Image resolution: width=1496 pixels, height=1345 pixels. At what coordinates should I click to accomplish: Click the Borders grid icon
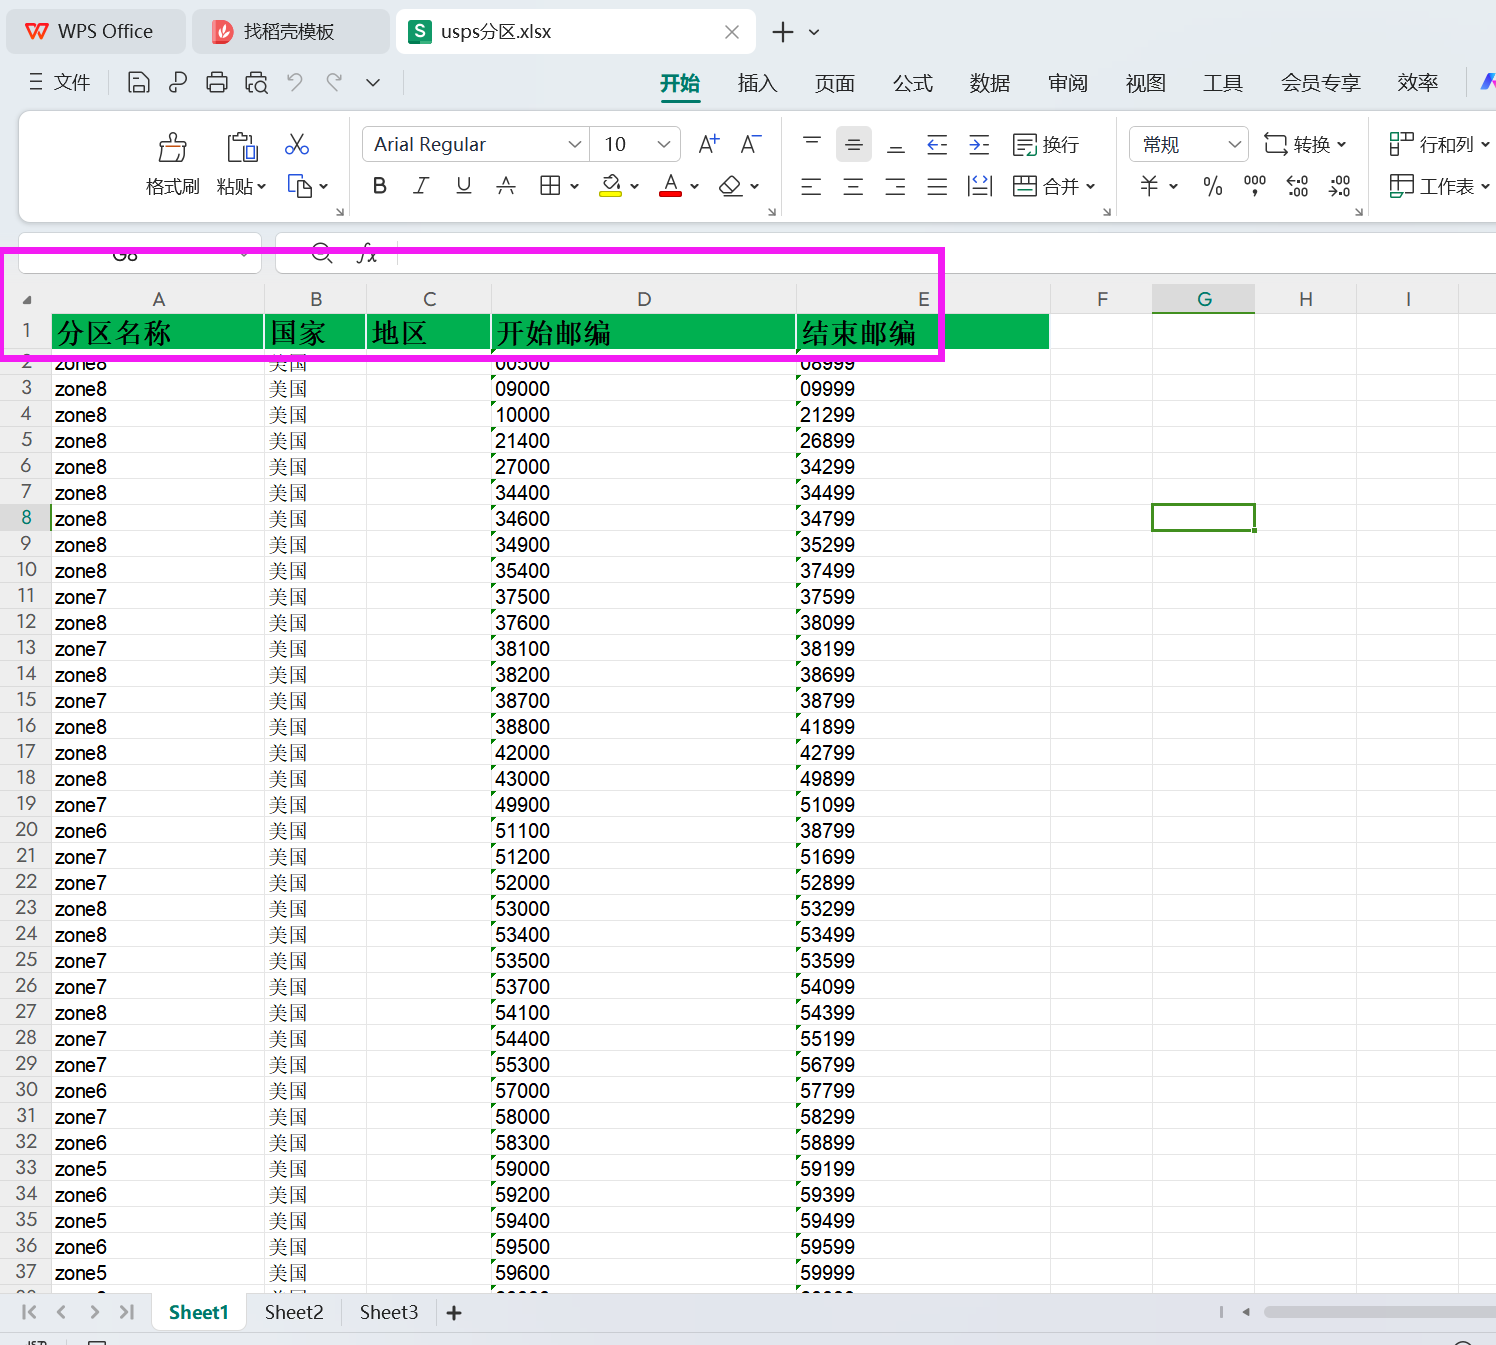pos(550,185)
